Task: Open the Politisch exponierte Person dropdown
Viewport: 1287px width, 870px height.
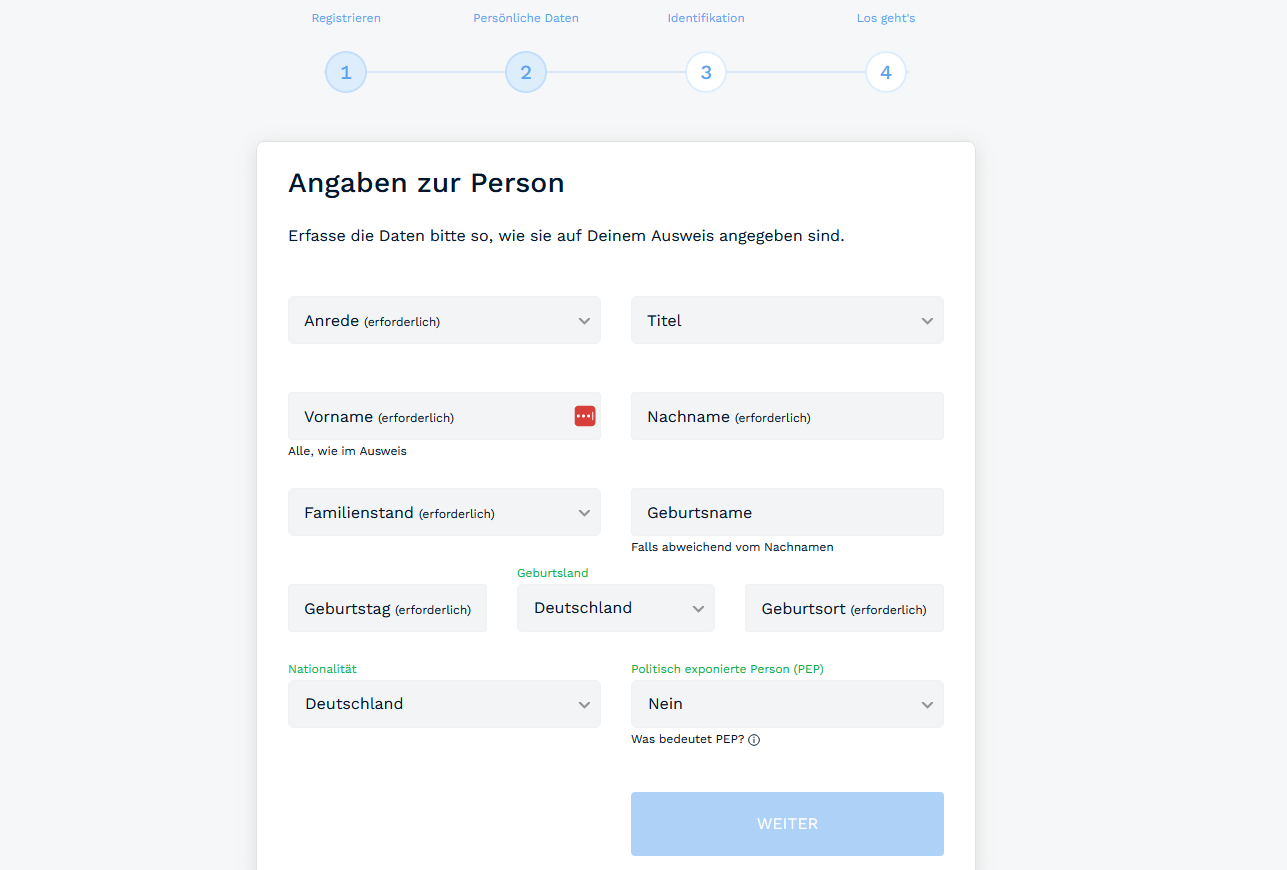Action: 787,704
